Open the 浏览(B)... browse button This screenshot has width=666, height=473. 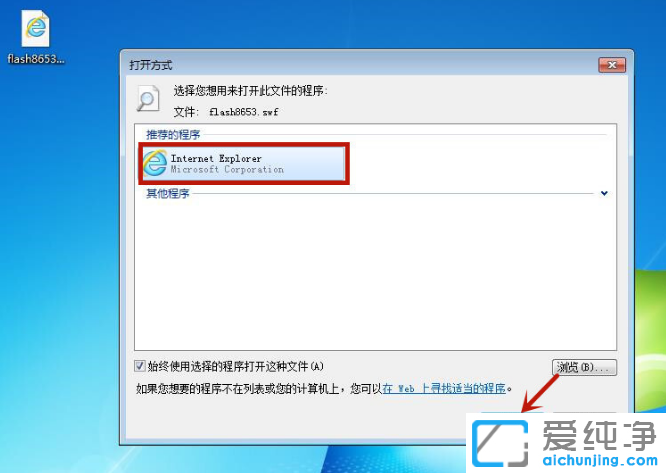coord(584,367)
